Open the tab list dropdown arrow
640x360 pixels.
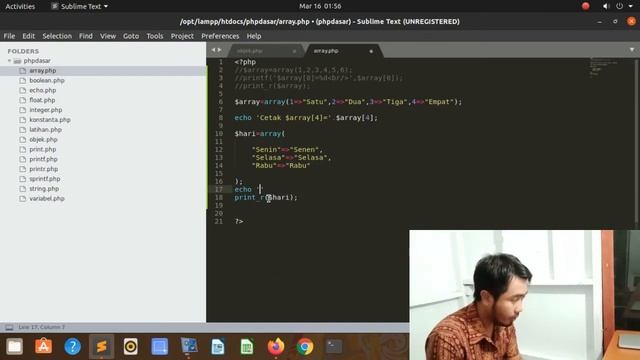click(632, 50)
